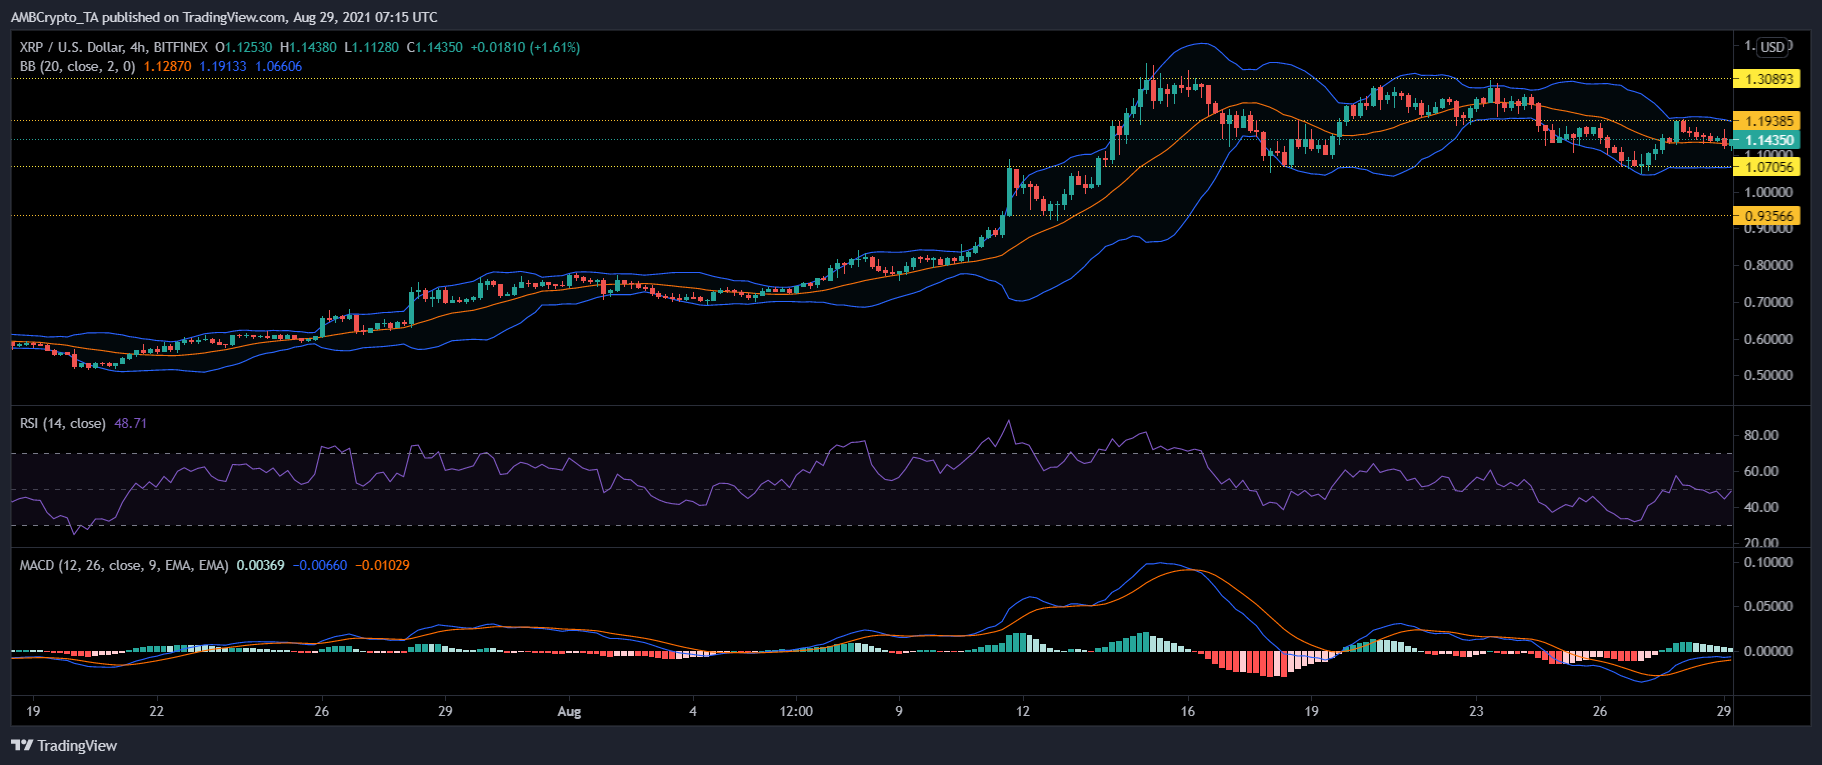The height and width of the screenshot is (765, 1822).
Task: Click the high value H1.14380
Action: click(x=308, y=47)
